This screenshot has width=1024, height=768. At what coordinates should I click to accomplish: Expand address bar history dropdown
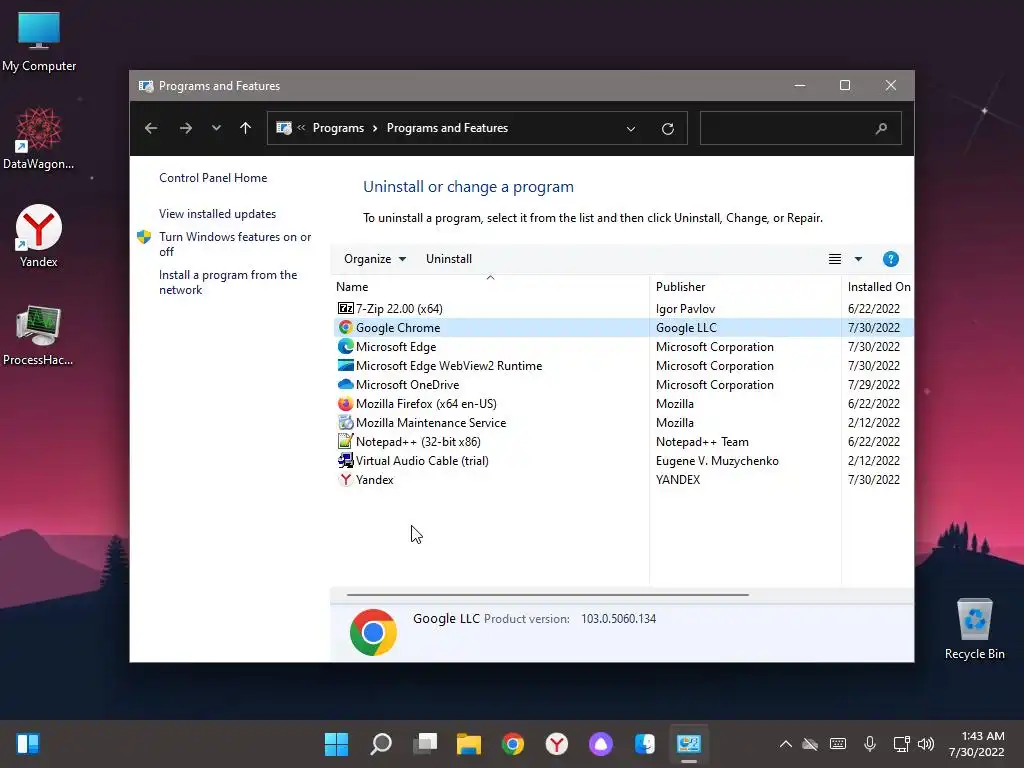click(x=631, y=128)
